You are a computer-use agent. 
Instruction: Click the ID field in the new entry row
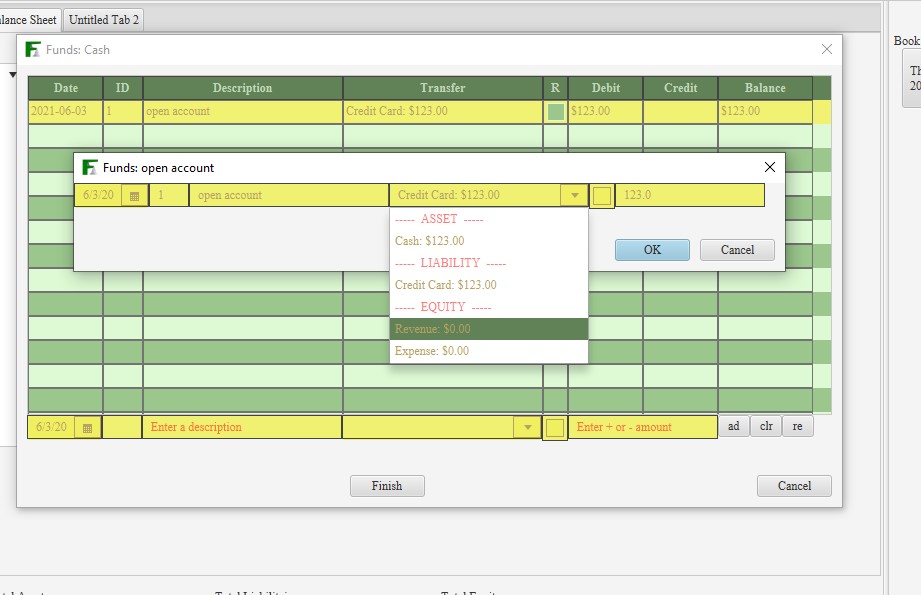point(122,427)
